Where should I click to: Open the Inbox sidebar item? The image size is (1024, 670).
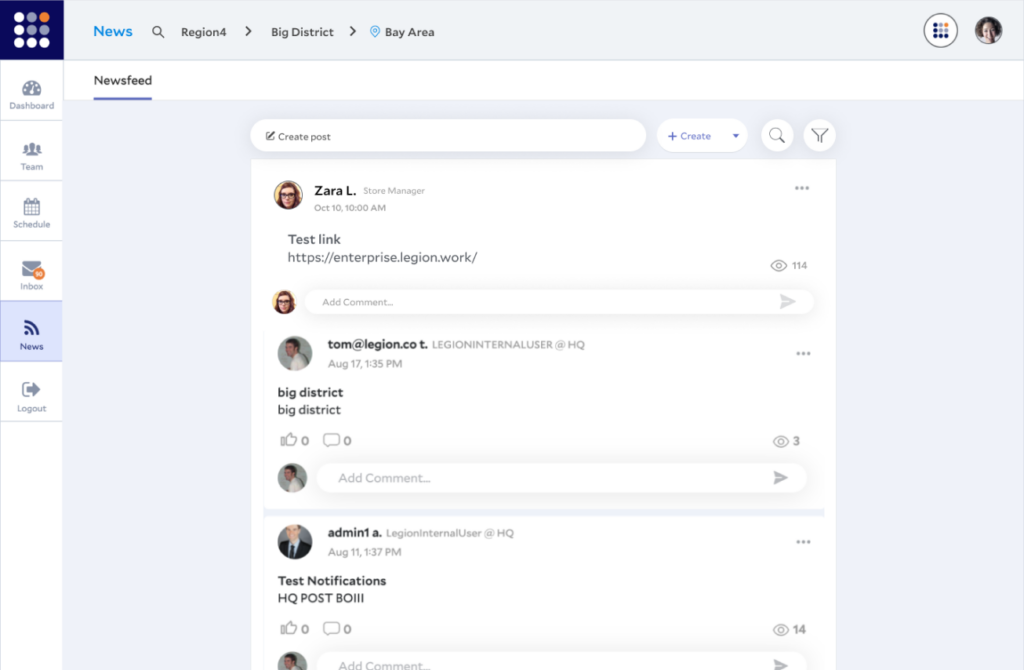[x=31, y=275]
